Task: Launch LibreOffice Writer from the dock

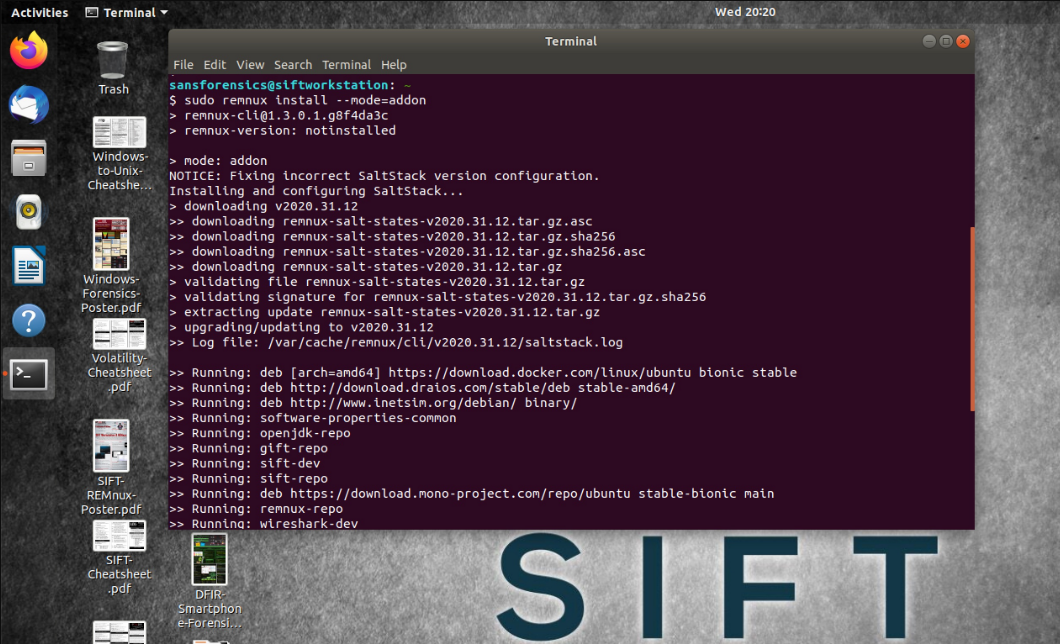Action: coord(29,267)
